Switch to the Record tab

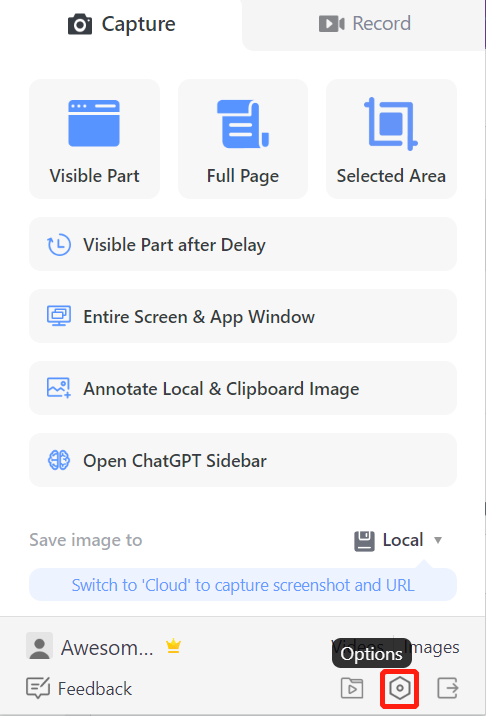[364, 24]
